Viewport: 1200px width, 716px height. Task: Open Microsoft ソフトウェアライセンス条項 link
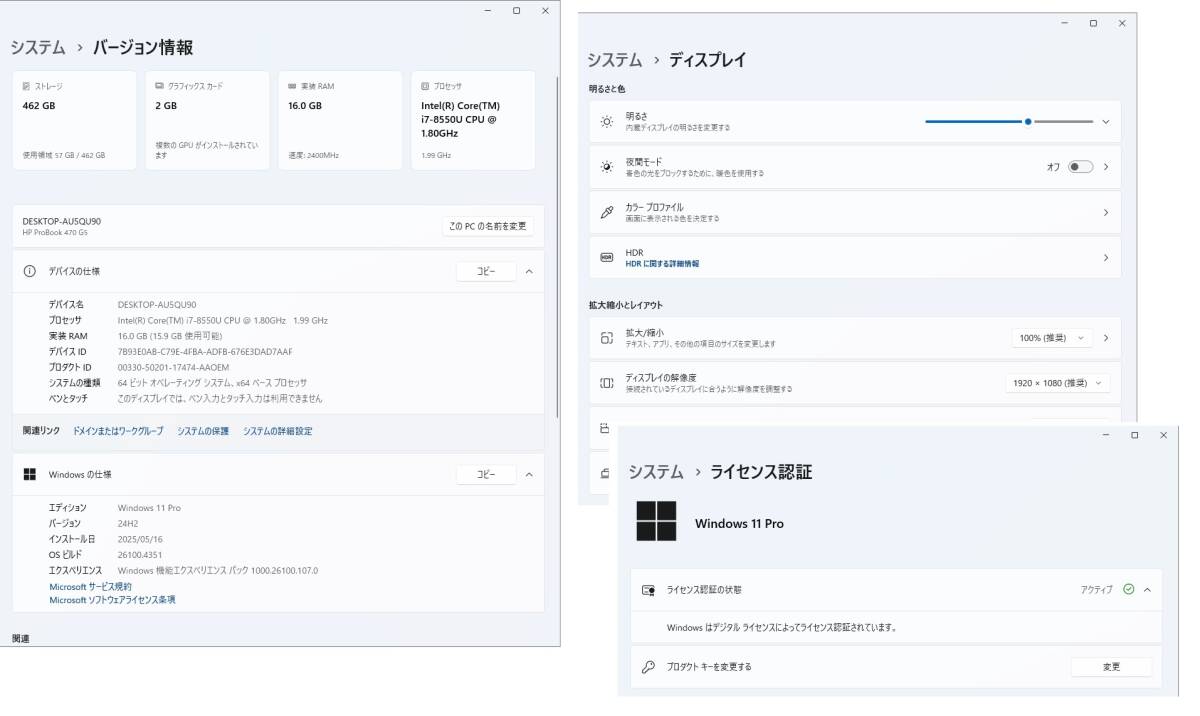tap(112, 600)
